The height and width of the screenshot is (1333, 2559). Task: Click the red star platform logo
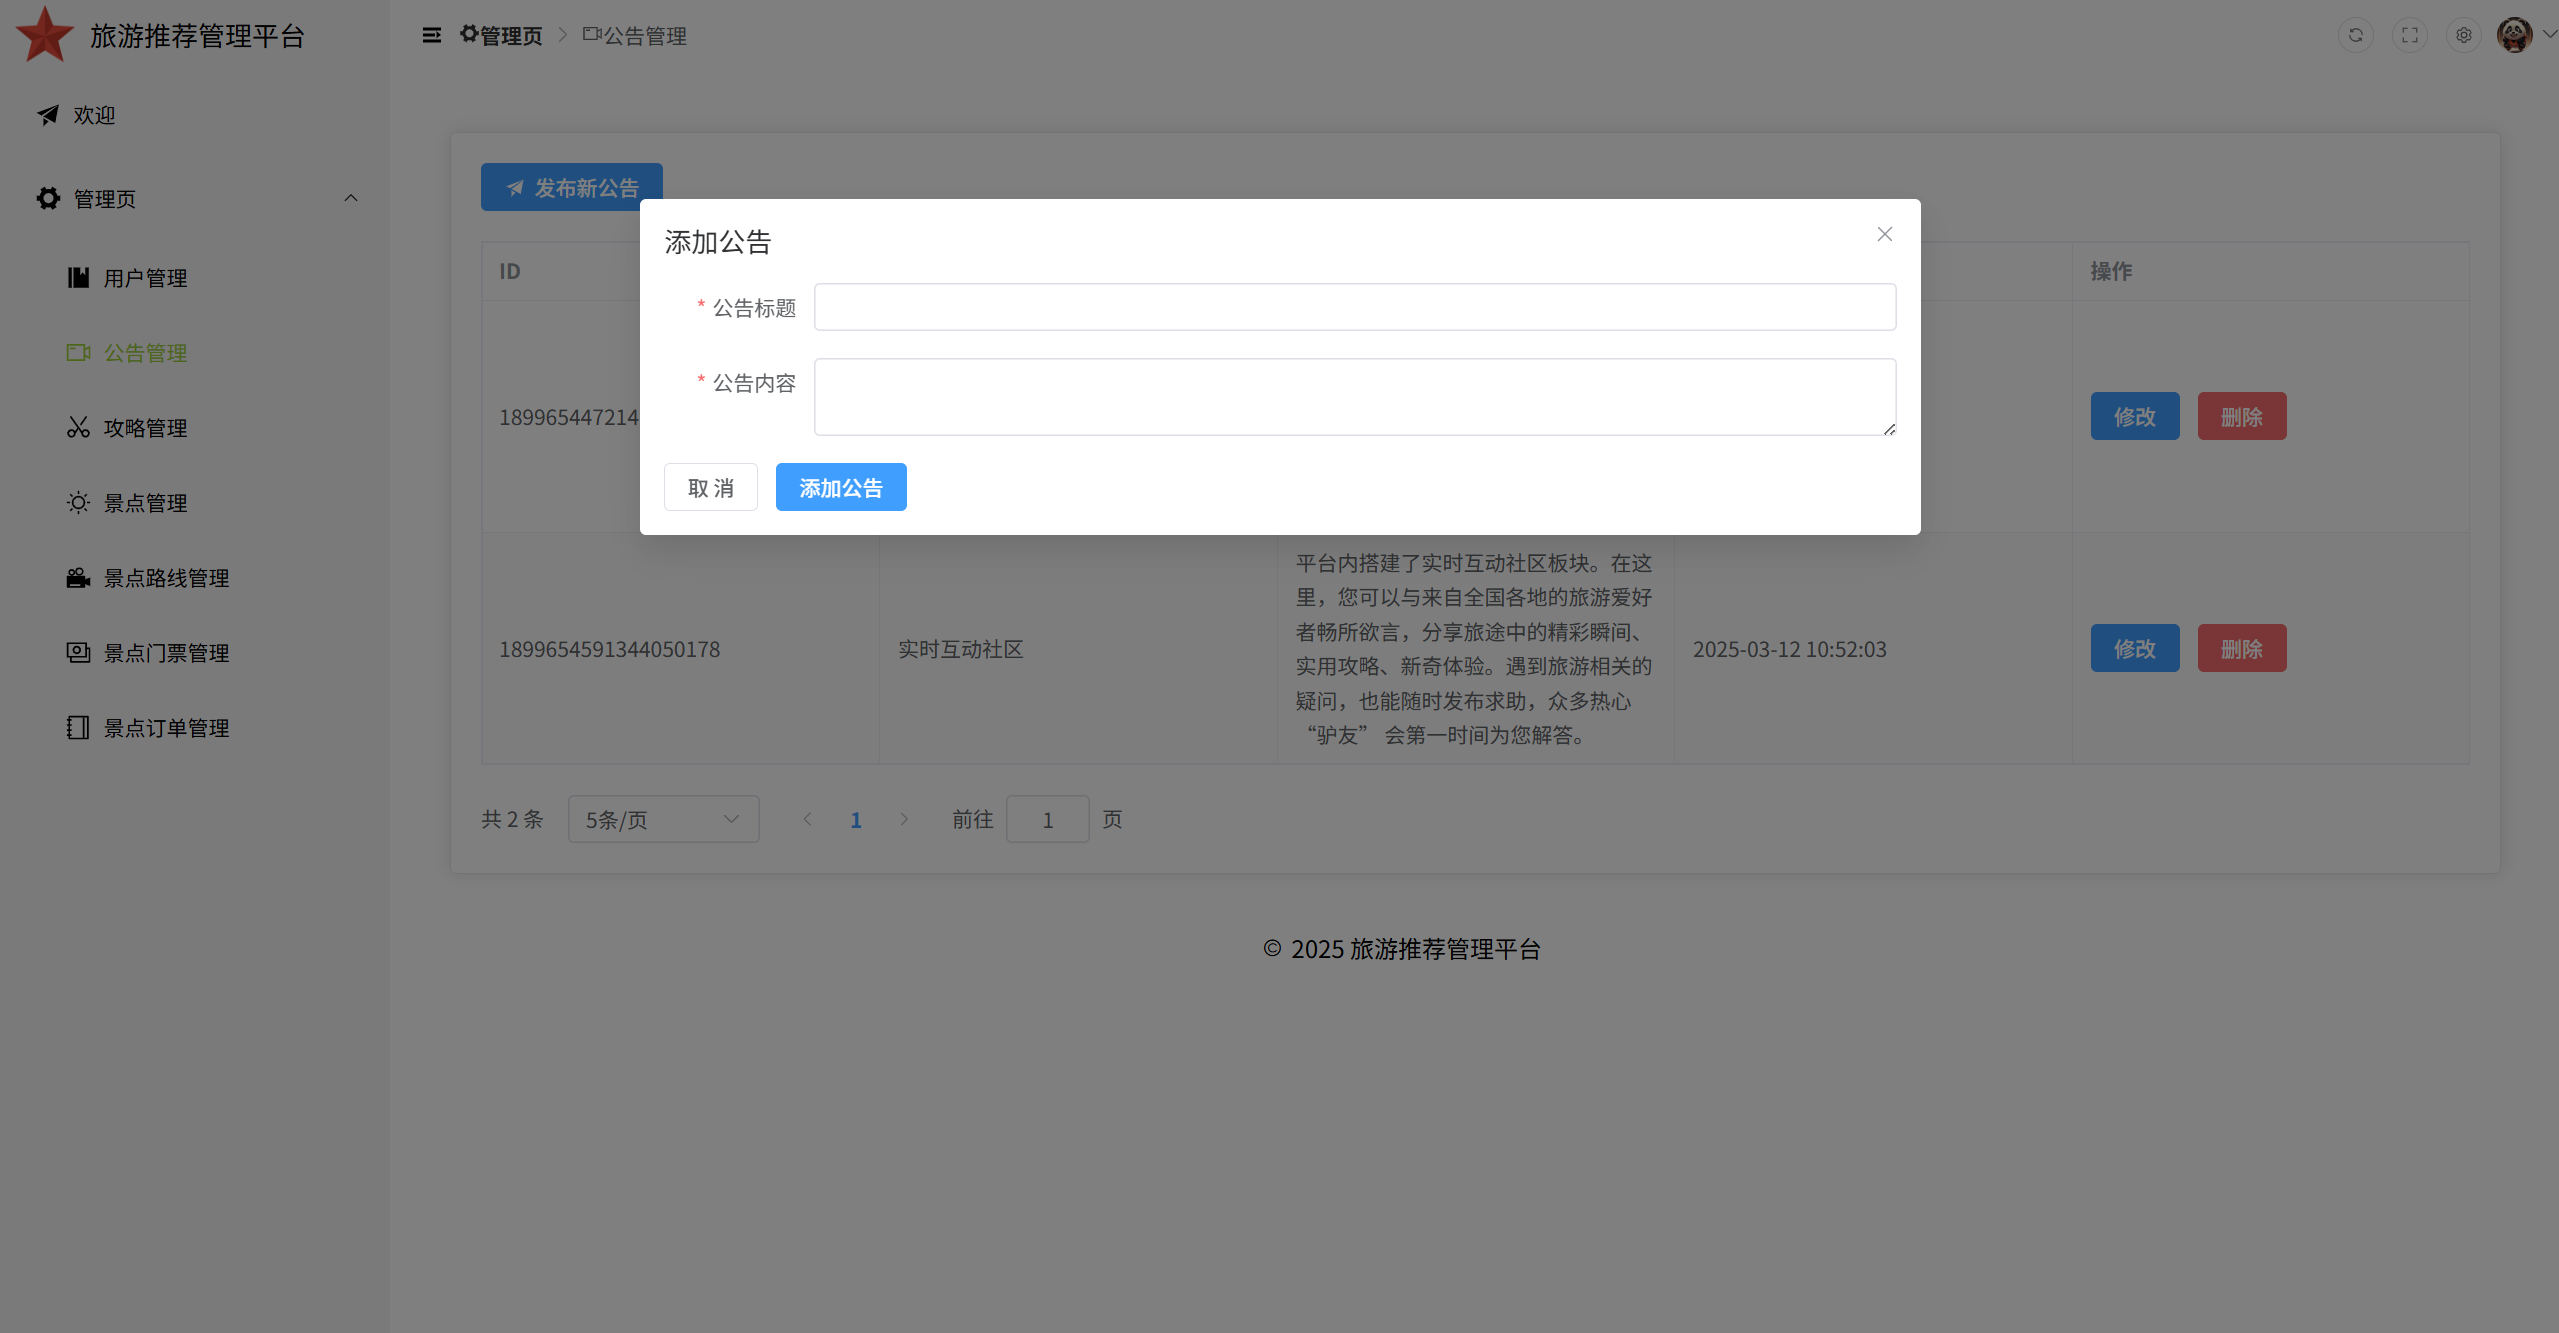point(45,35)
